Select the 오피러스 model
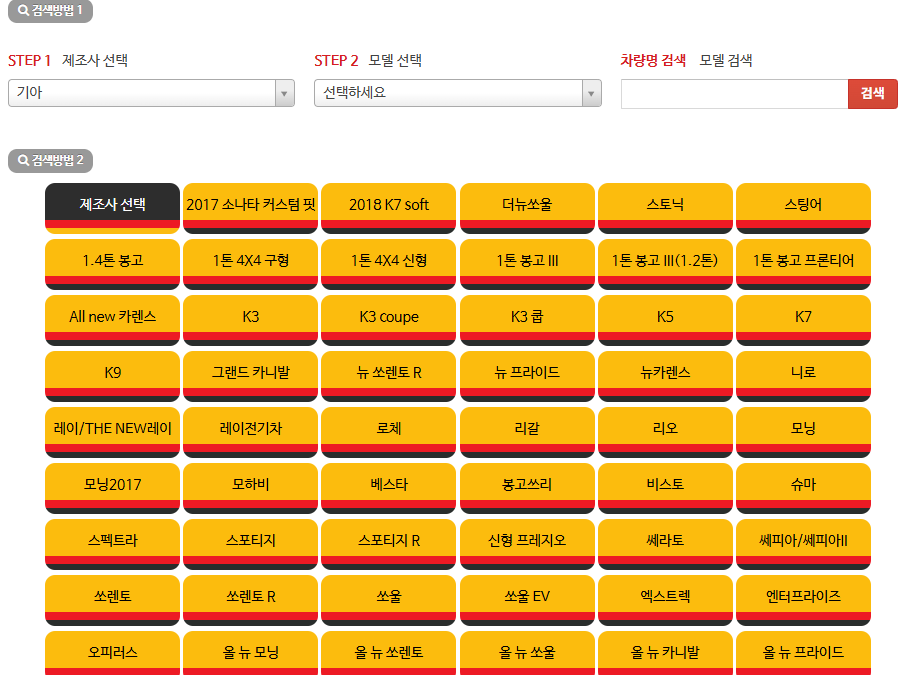This screenshot has width=899, height=675. (x=112, y=653)
